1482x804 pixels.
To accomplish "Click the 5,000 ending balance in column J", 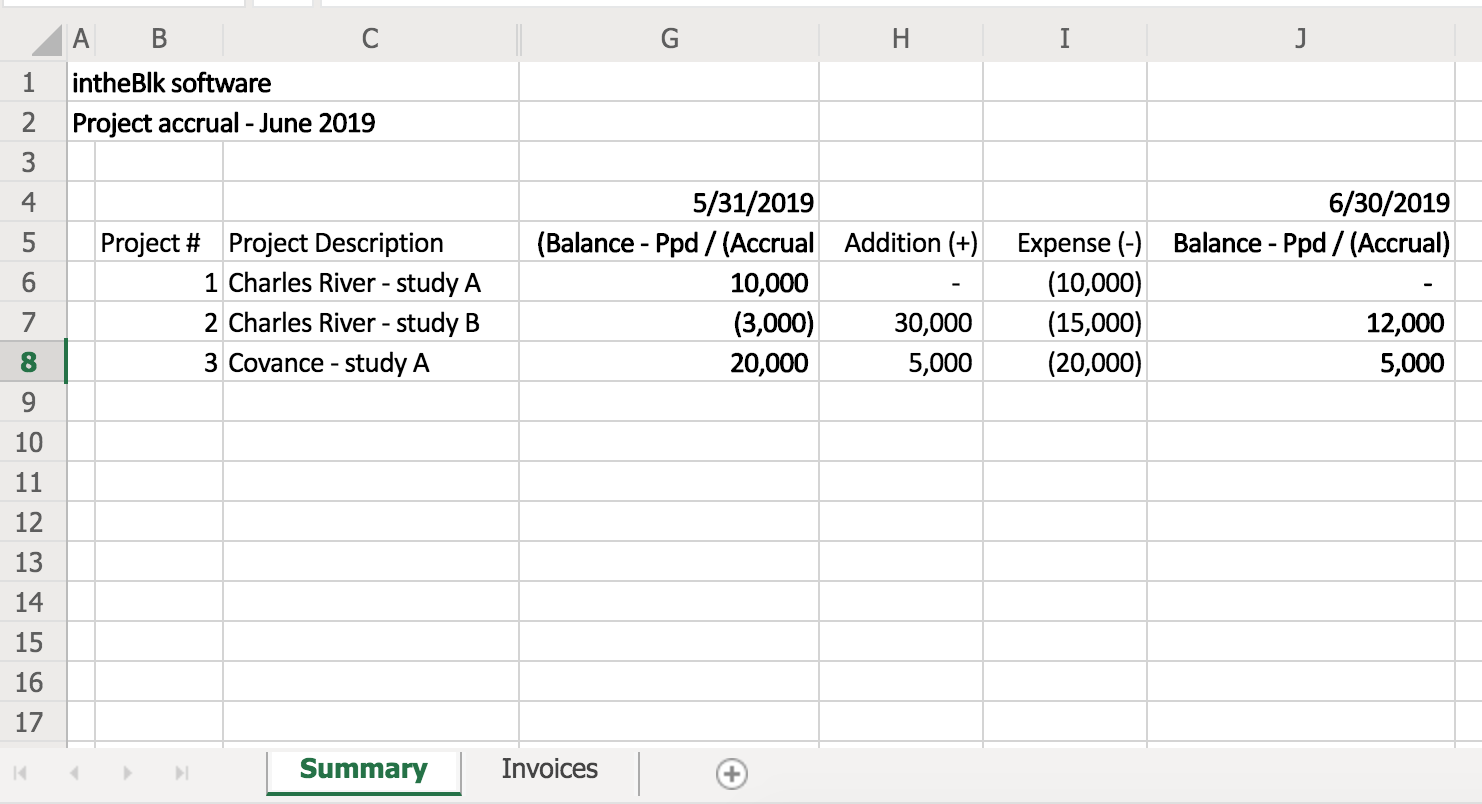I will (x=1301, y=362).
